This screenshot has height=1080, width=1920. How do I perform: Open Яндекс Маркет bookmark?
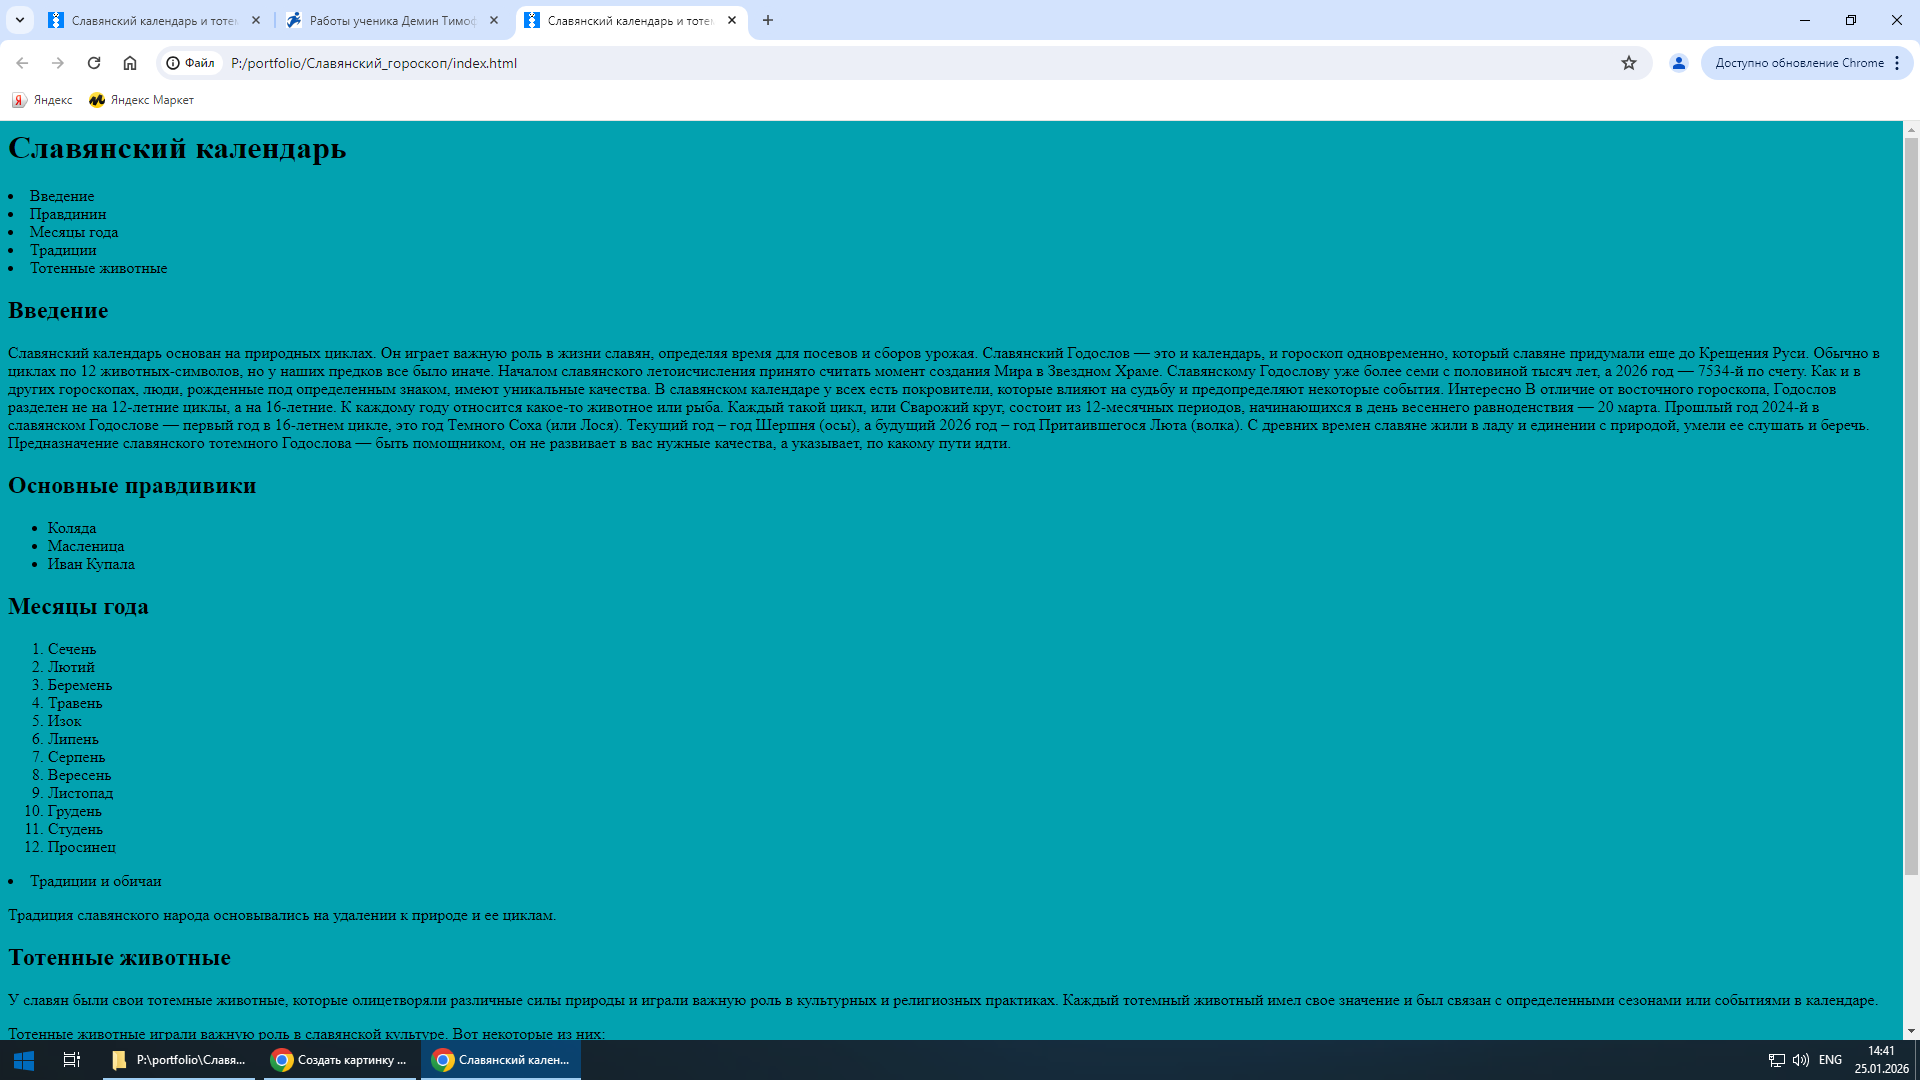(x=141, y=100)
